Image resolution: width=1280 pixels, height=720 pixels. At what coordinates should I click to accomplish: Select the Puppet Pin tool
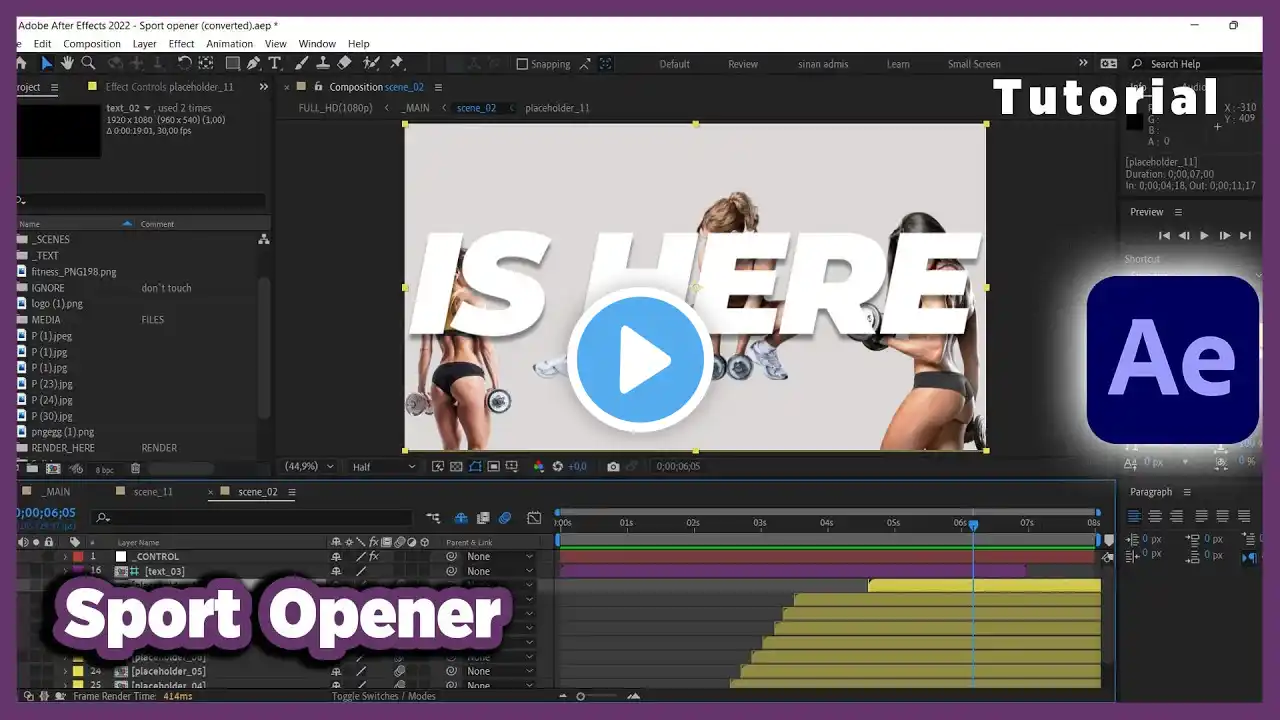point(397,63)
